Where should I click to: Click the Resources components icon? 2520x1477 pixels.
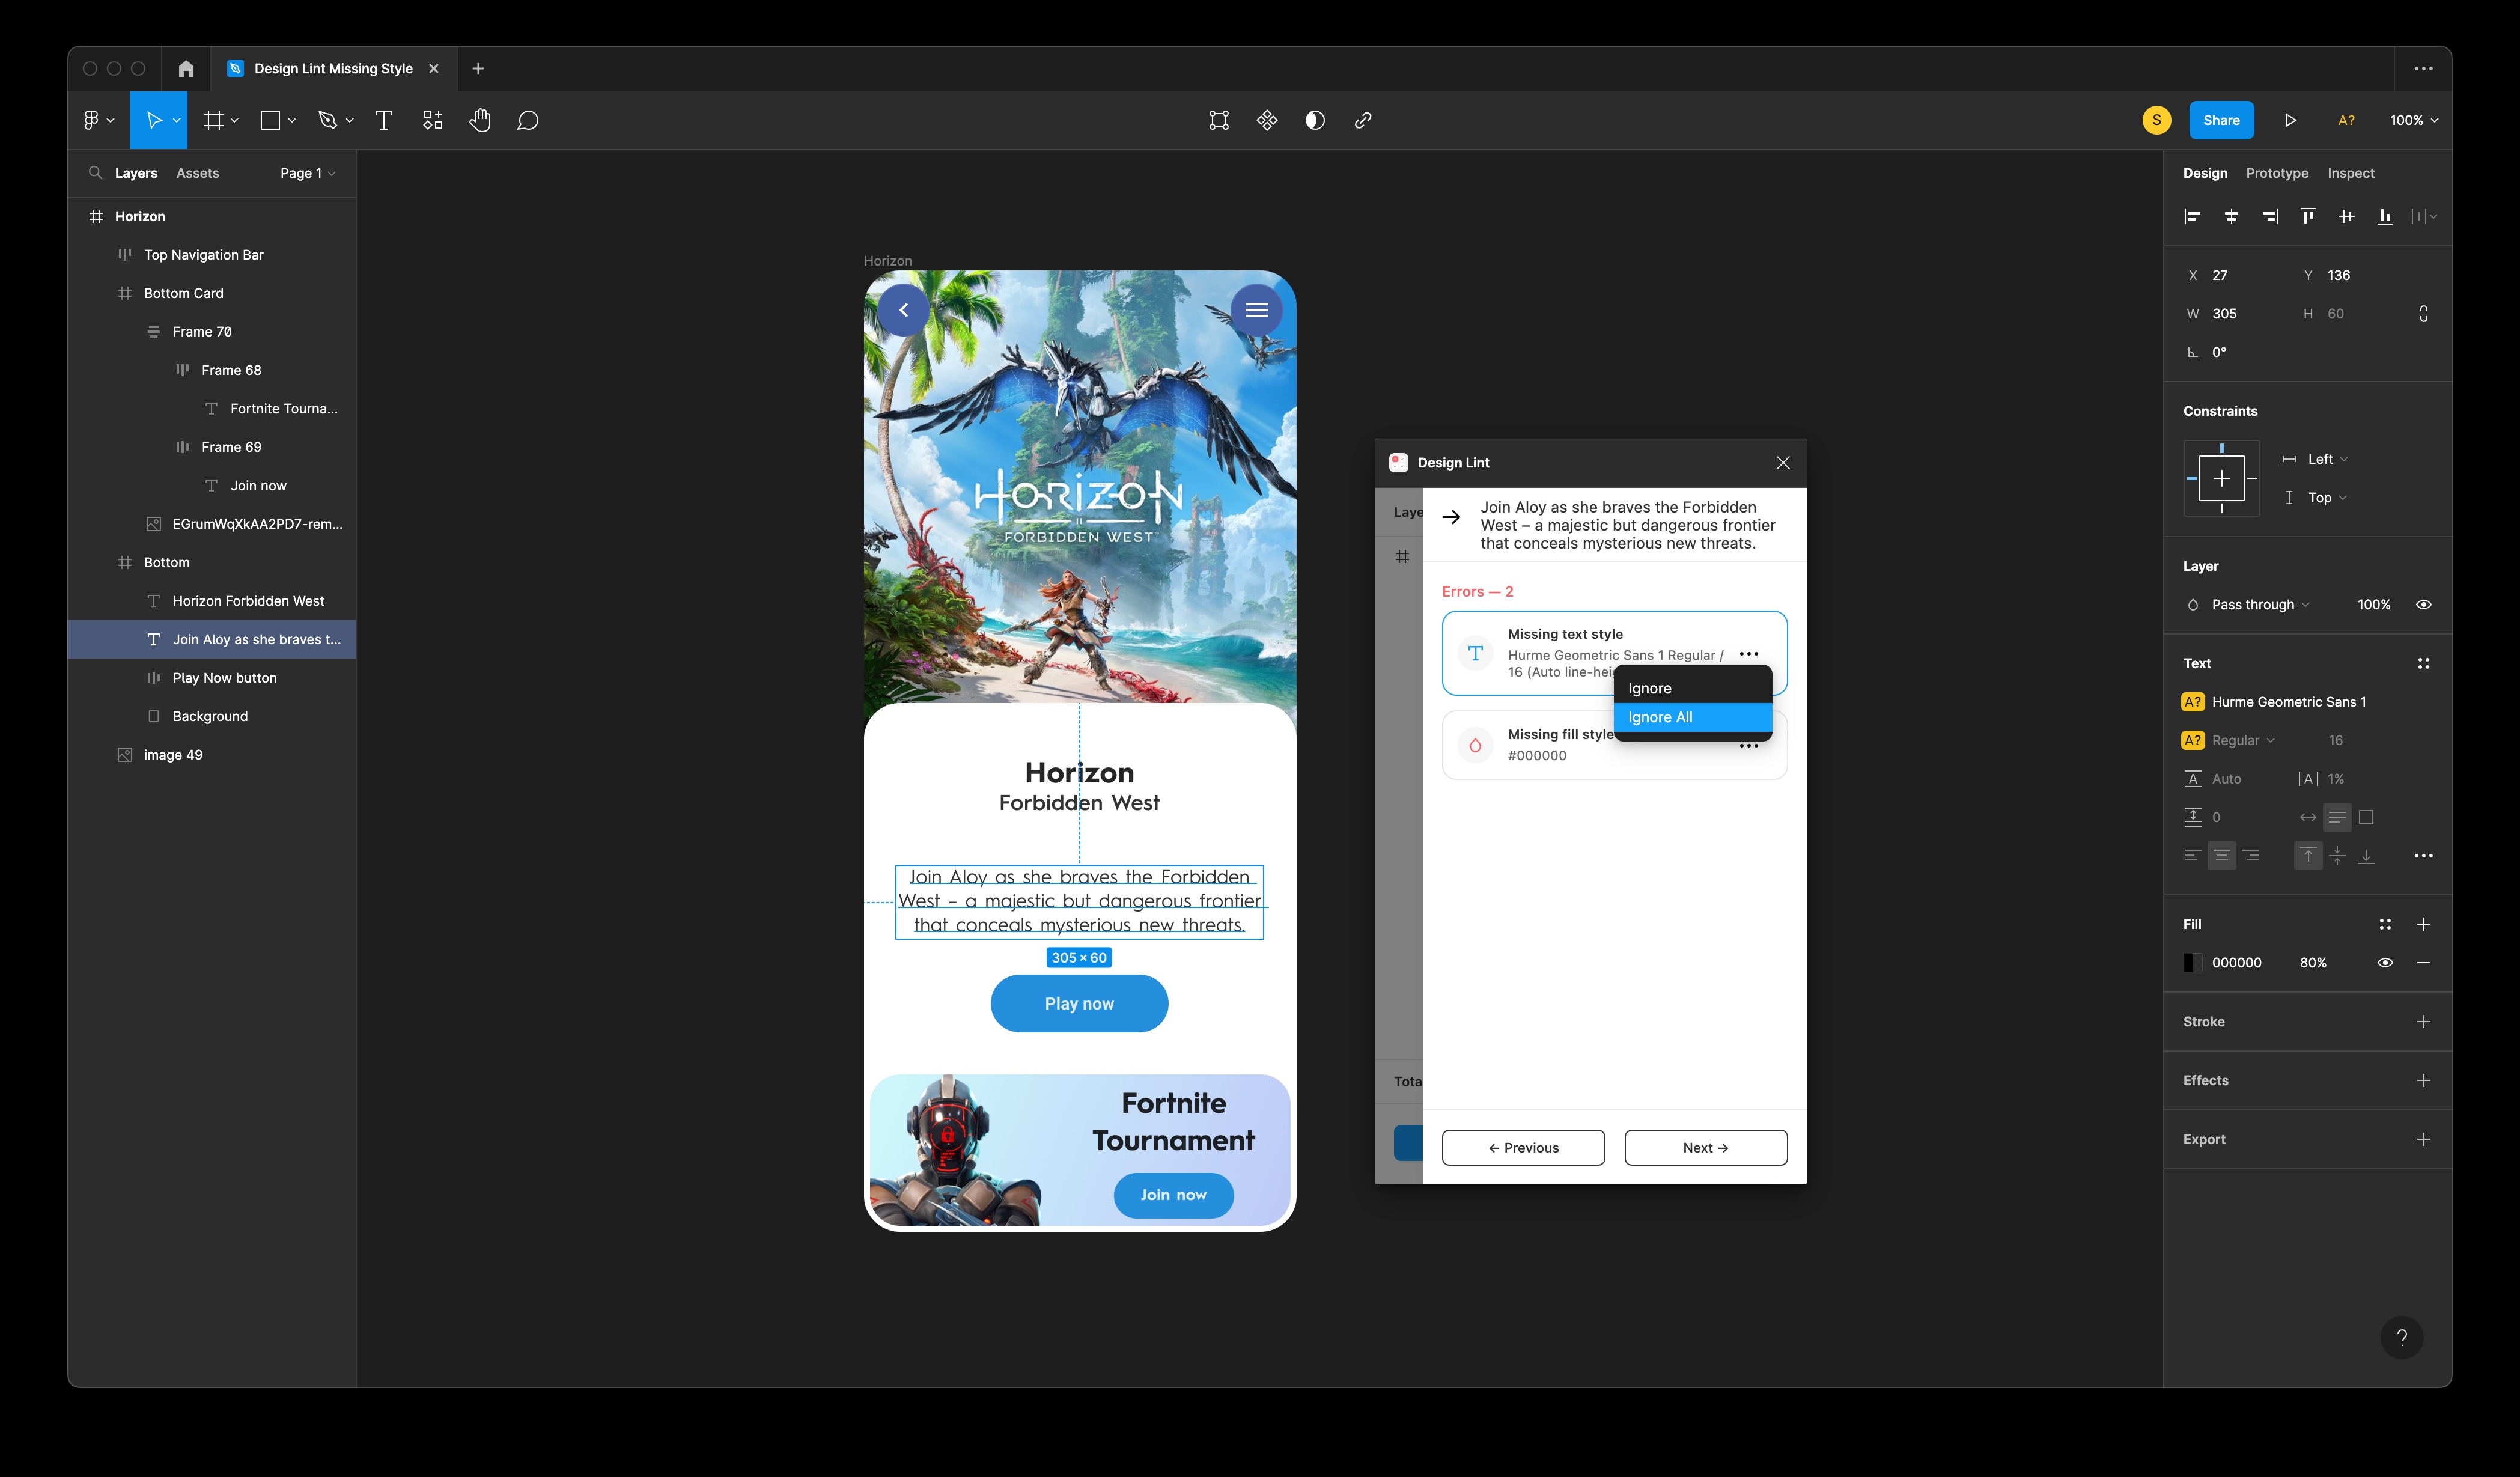[432, 120]
